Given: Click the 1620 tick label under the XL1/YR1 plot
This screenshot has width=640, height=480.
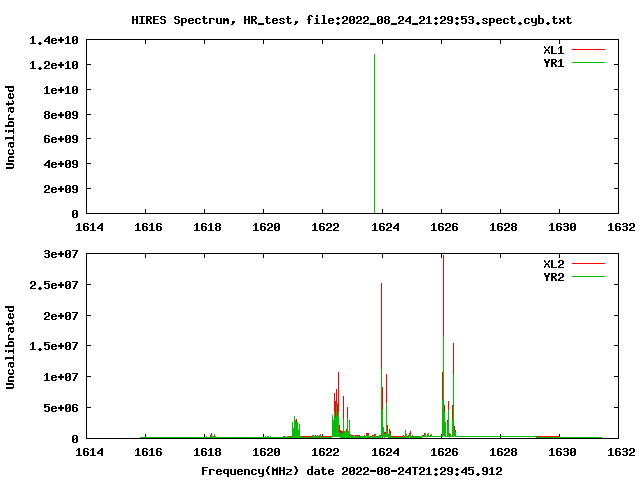Looking at the screenshot, I should click(x=266, y=227).
